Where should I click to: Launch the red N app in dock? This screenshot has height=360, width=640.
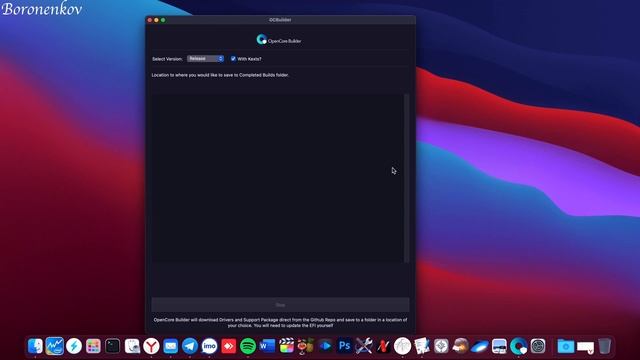pos(383,346)
